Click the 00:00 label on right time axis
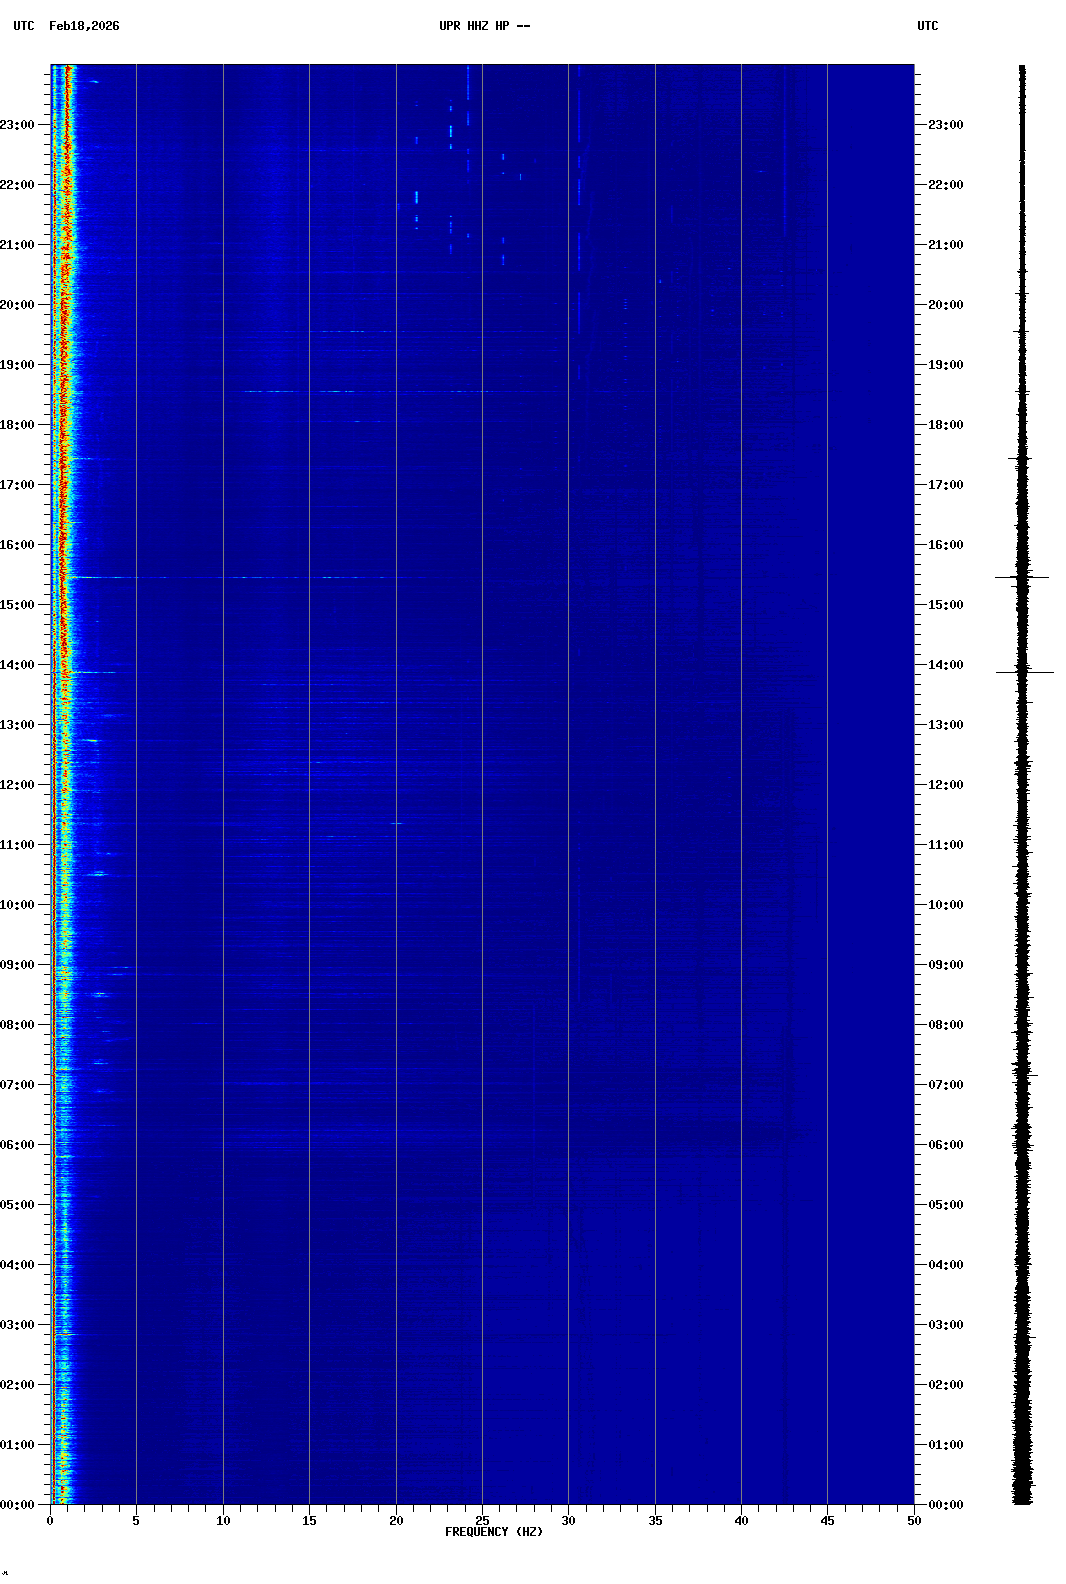Viewport: 1066px width, 1584px height. (x=945, y=1505)
